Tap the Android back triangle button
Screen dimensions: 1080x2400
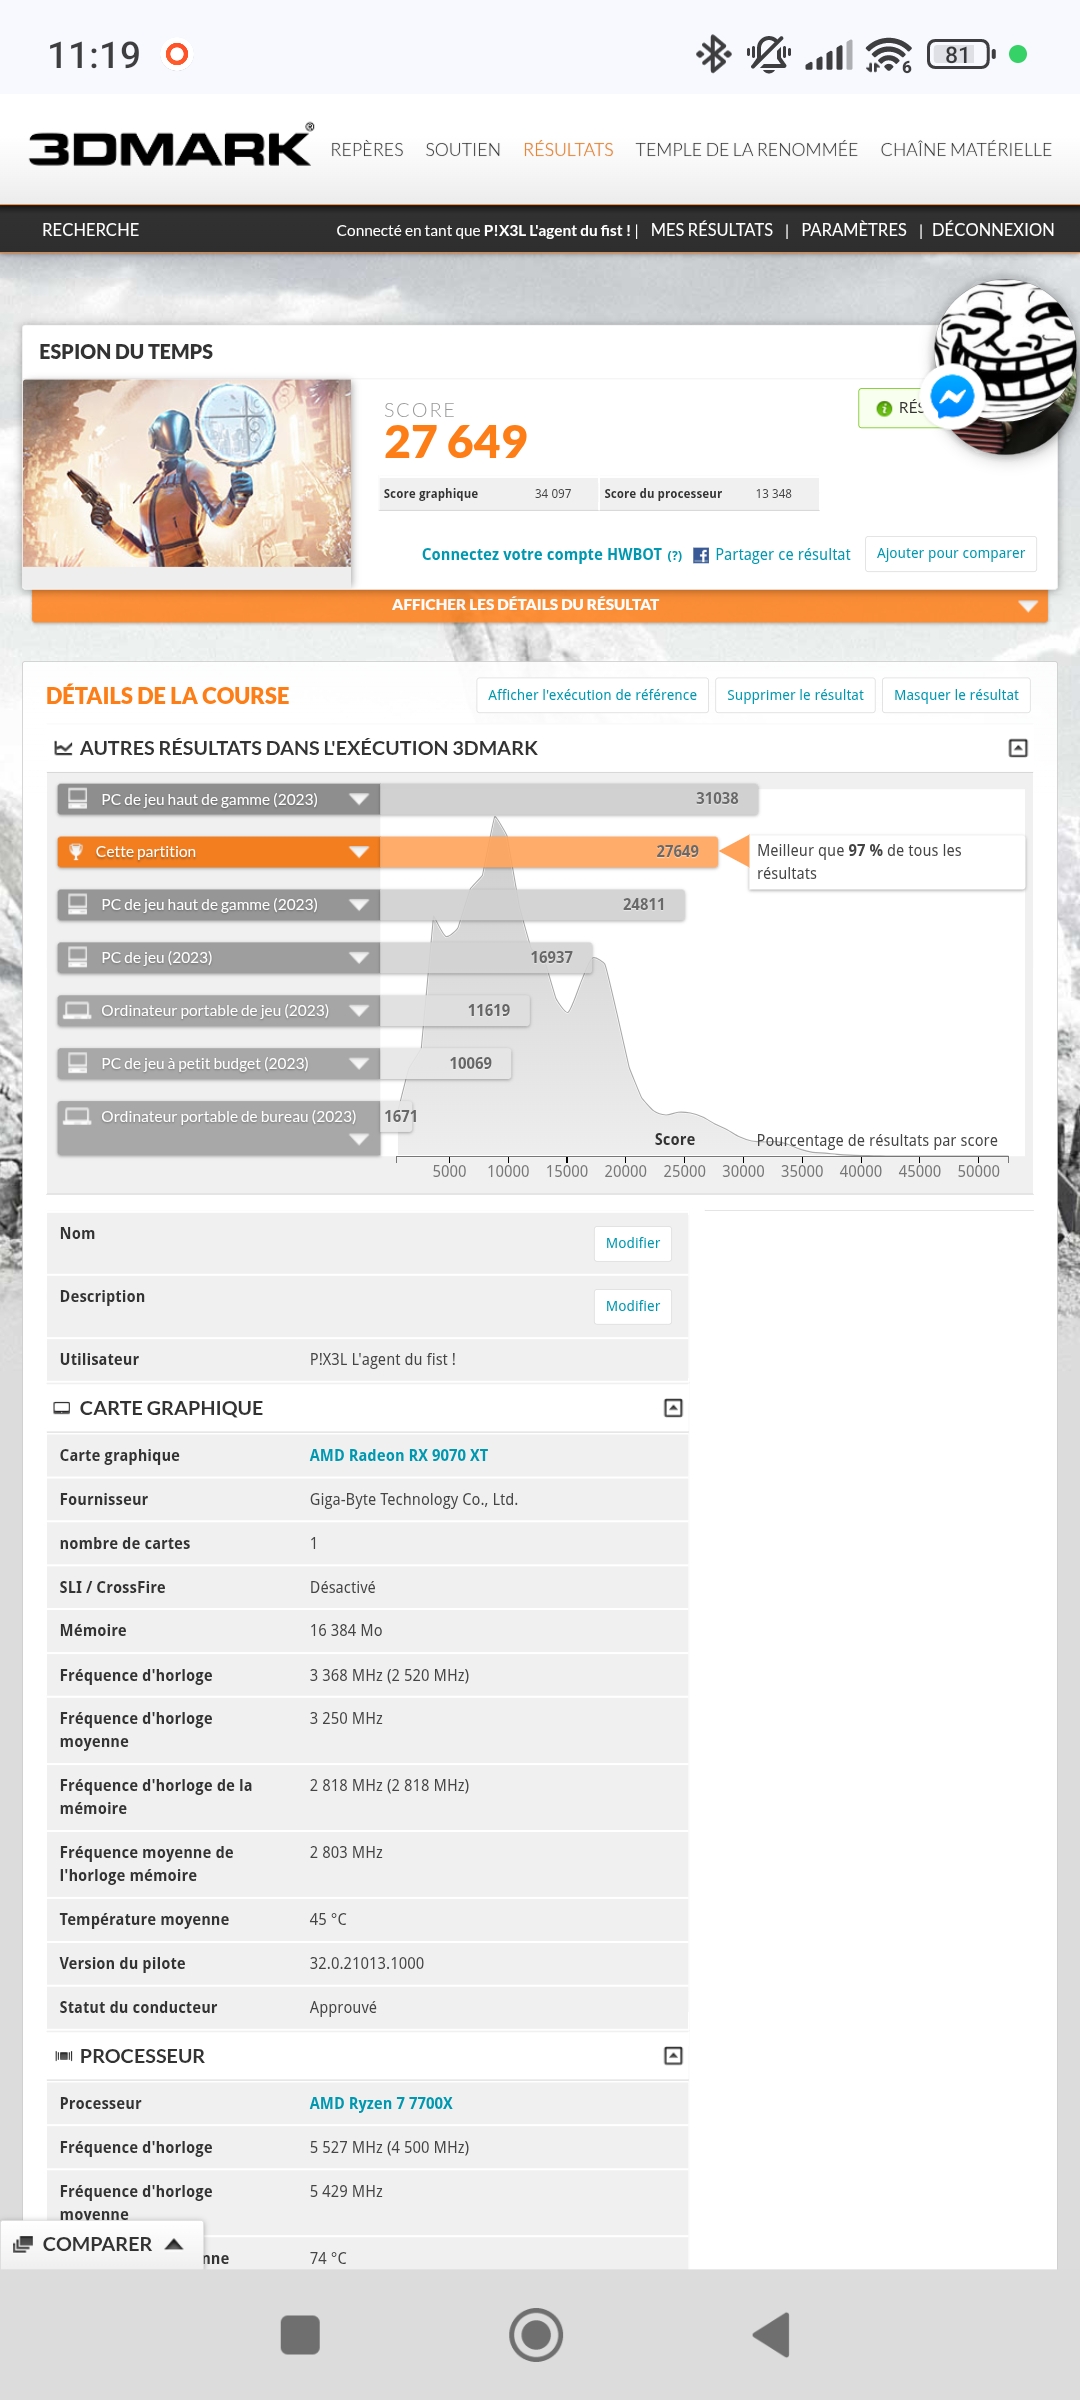click(772, 2335)
